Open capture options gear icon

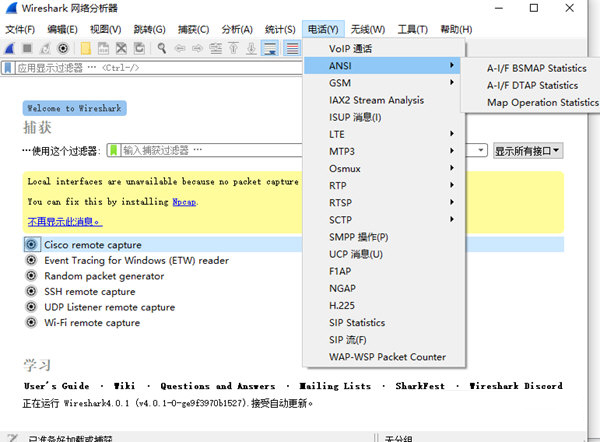pos(63,48)
